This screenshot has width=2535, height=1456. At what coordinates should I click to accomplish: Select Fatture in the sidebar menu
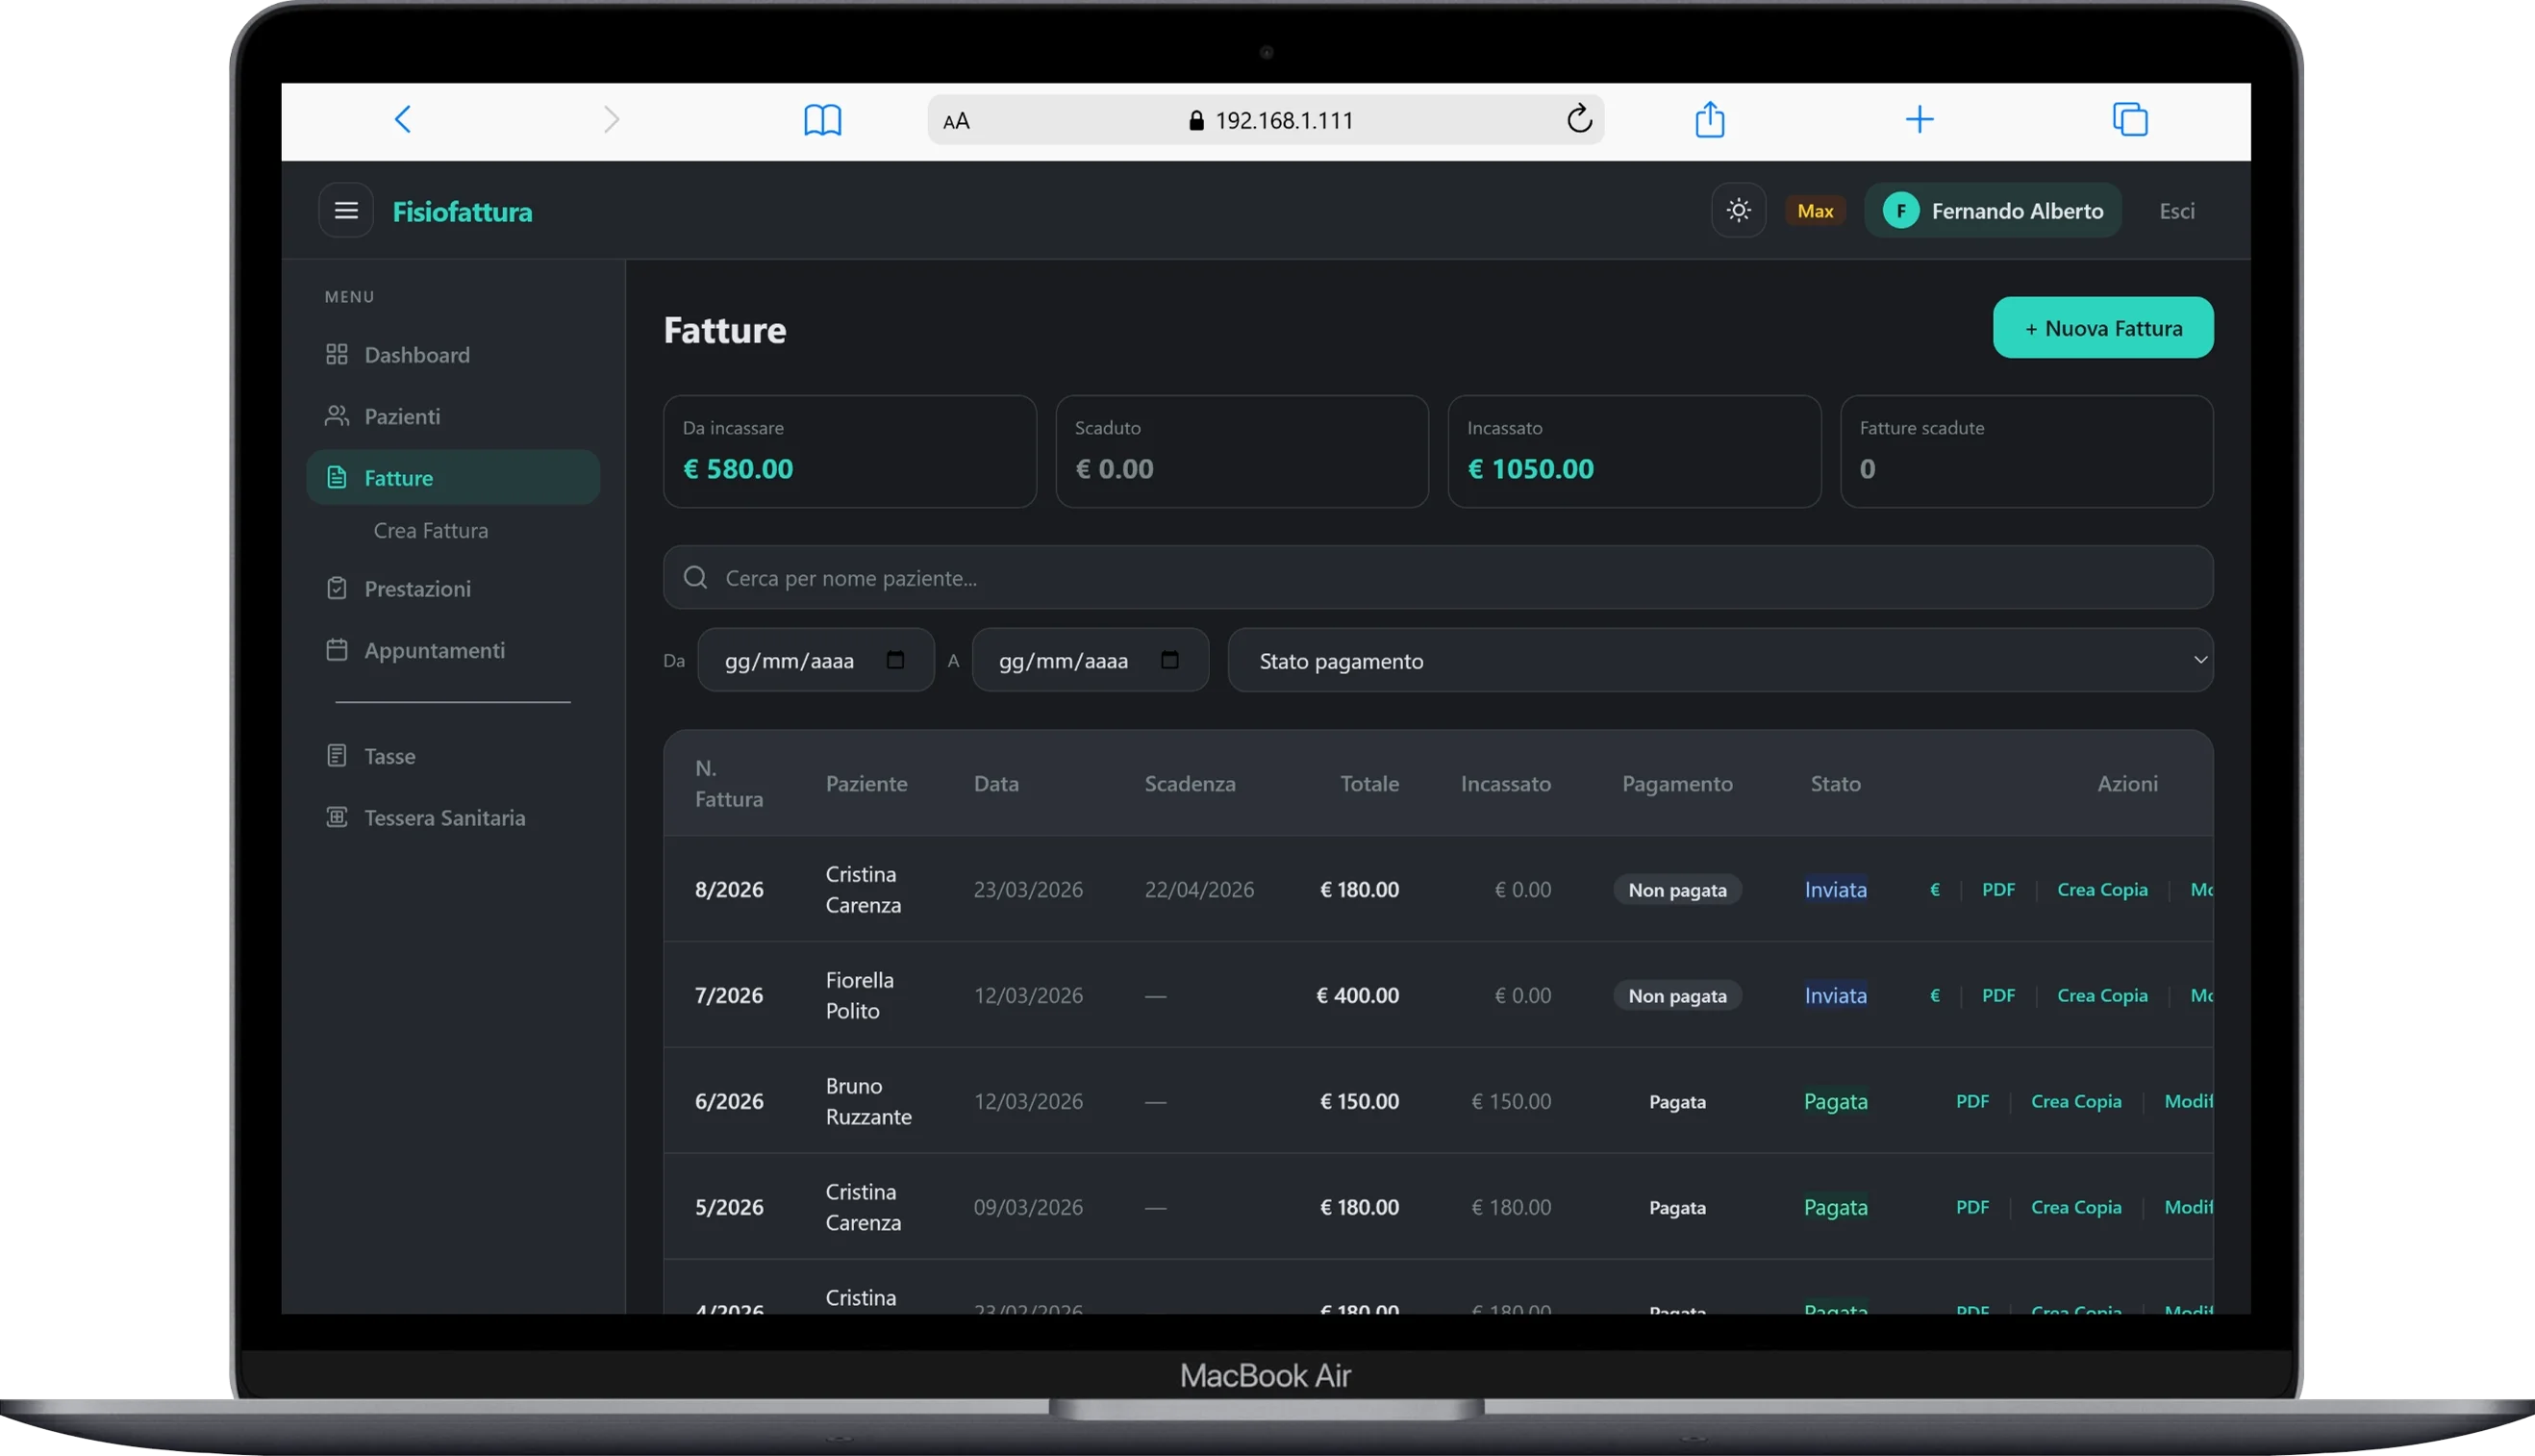point(398,477)
